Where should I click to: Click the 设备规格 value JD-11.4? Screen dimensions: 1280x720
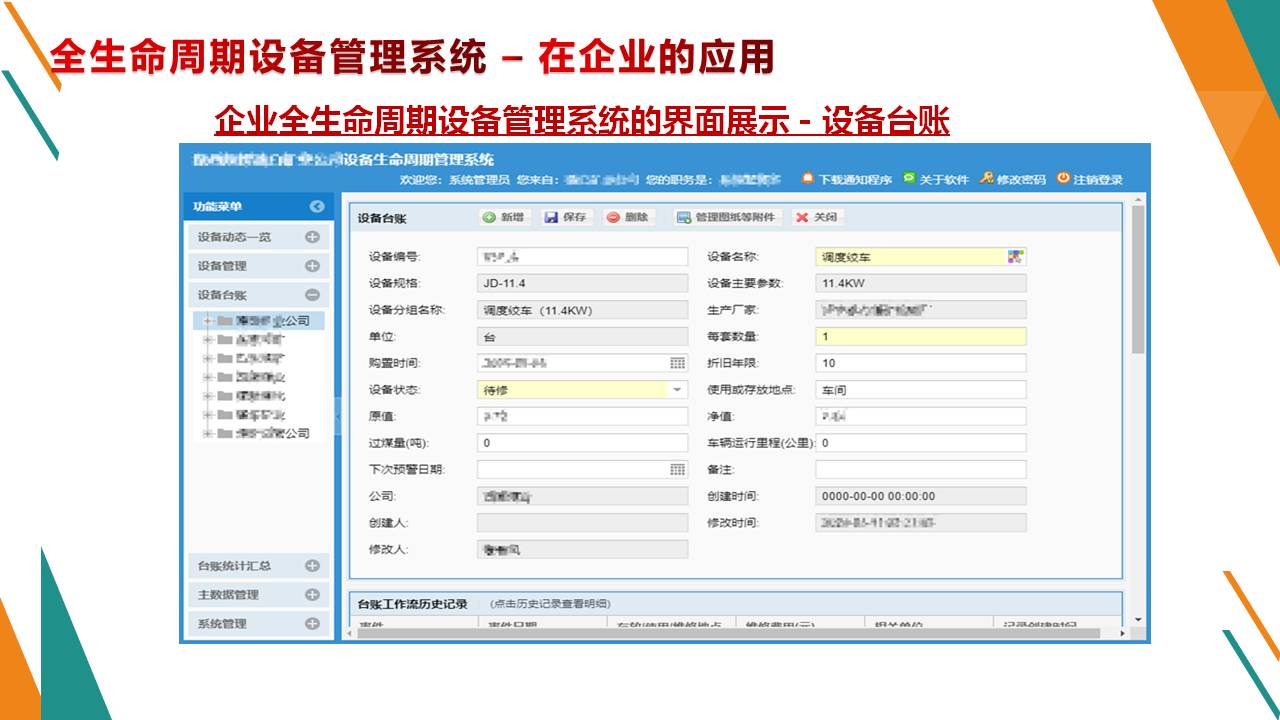coord(582,284)
